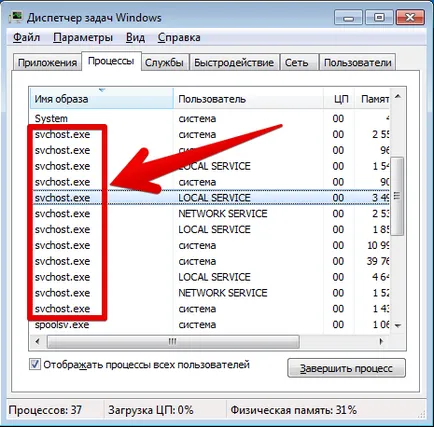The height and width of the screenshot is (427, 434).
Task: Click the vertical scrollbar thumb
Action: [397, 196]
